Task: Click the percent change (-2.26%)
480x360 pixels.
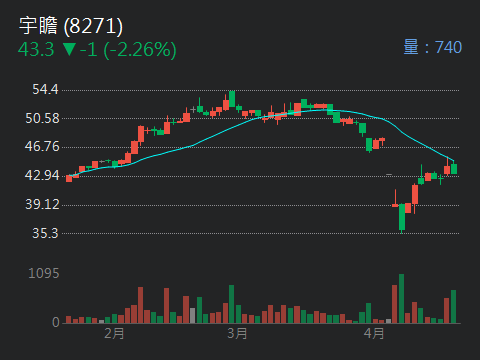Action: pos(140,50)
